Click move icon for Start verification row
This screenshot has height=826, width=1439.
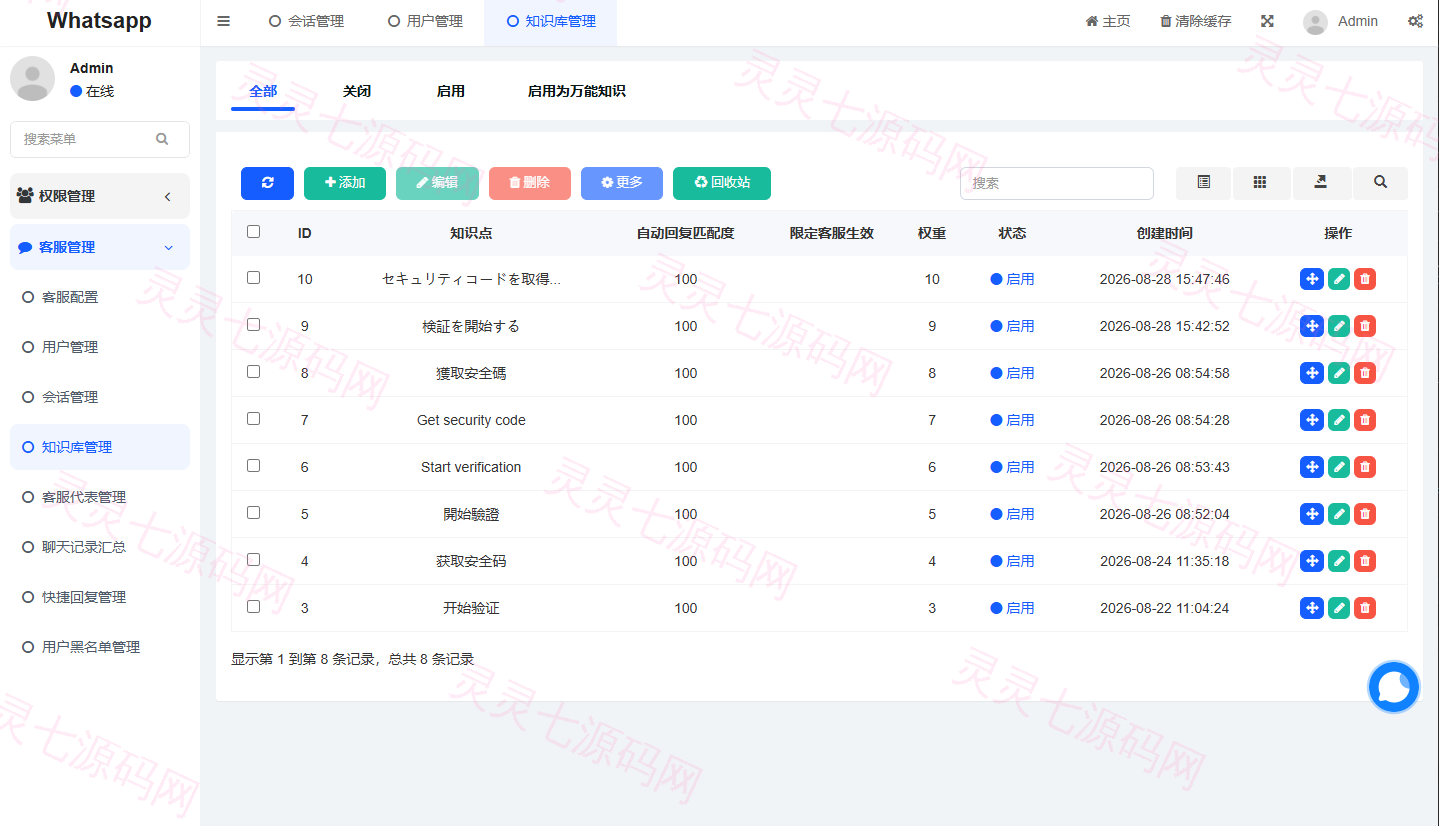[1312, 467]
